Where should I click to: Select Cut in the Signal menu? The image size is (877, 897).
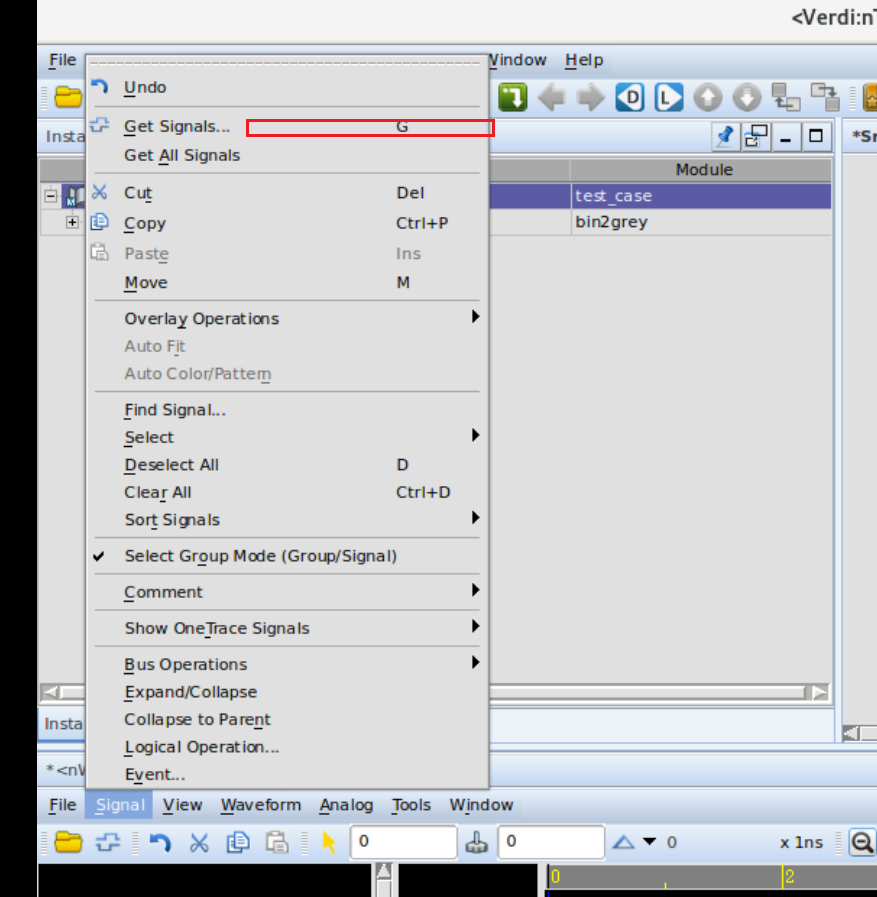tap(287, 193)
